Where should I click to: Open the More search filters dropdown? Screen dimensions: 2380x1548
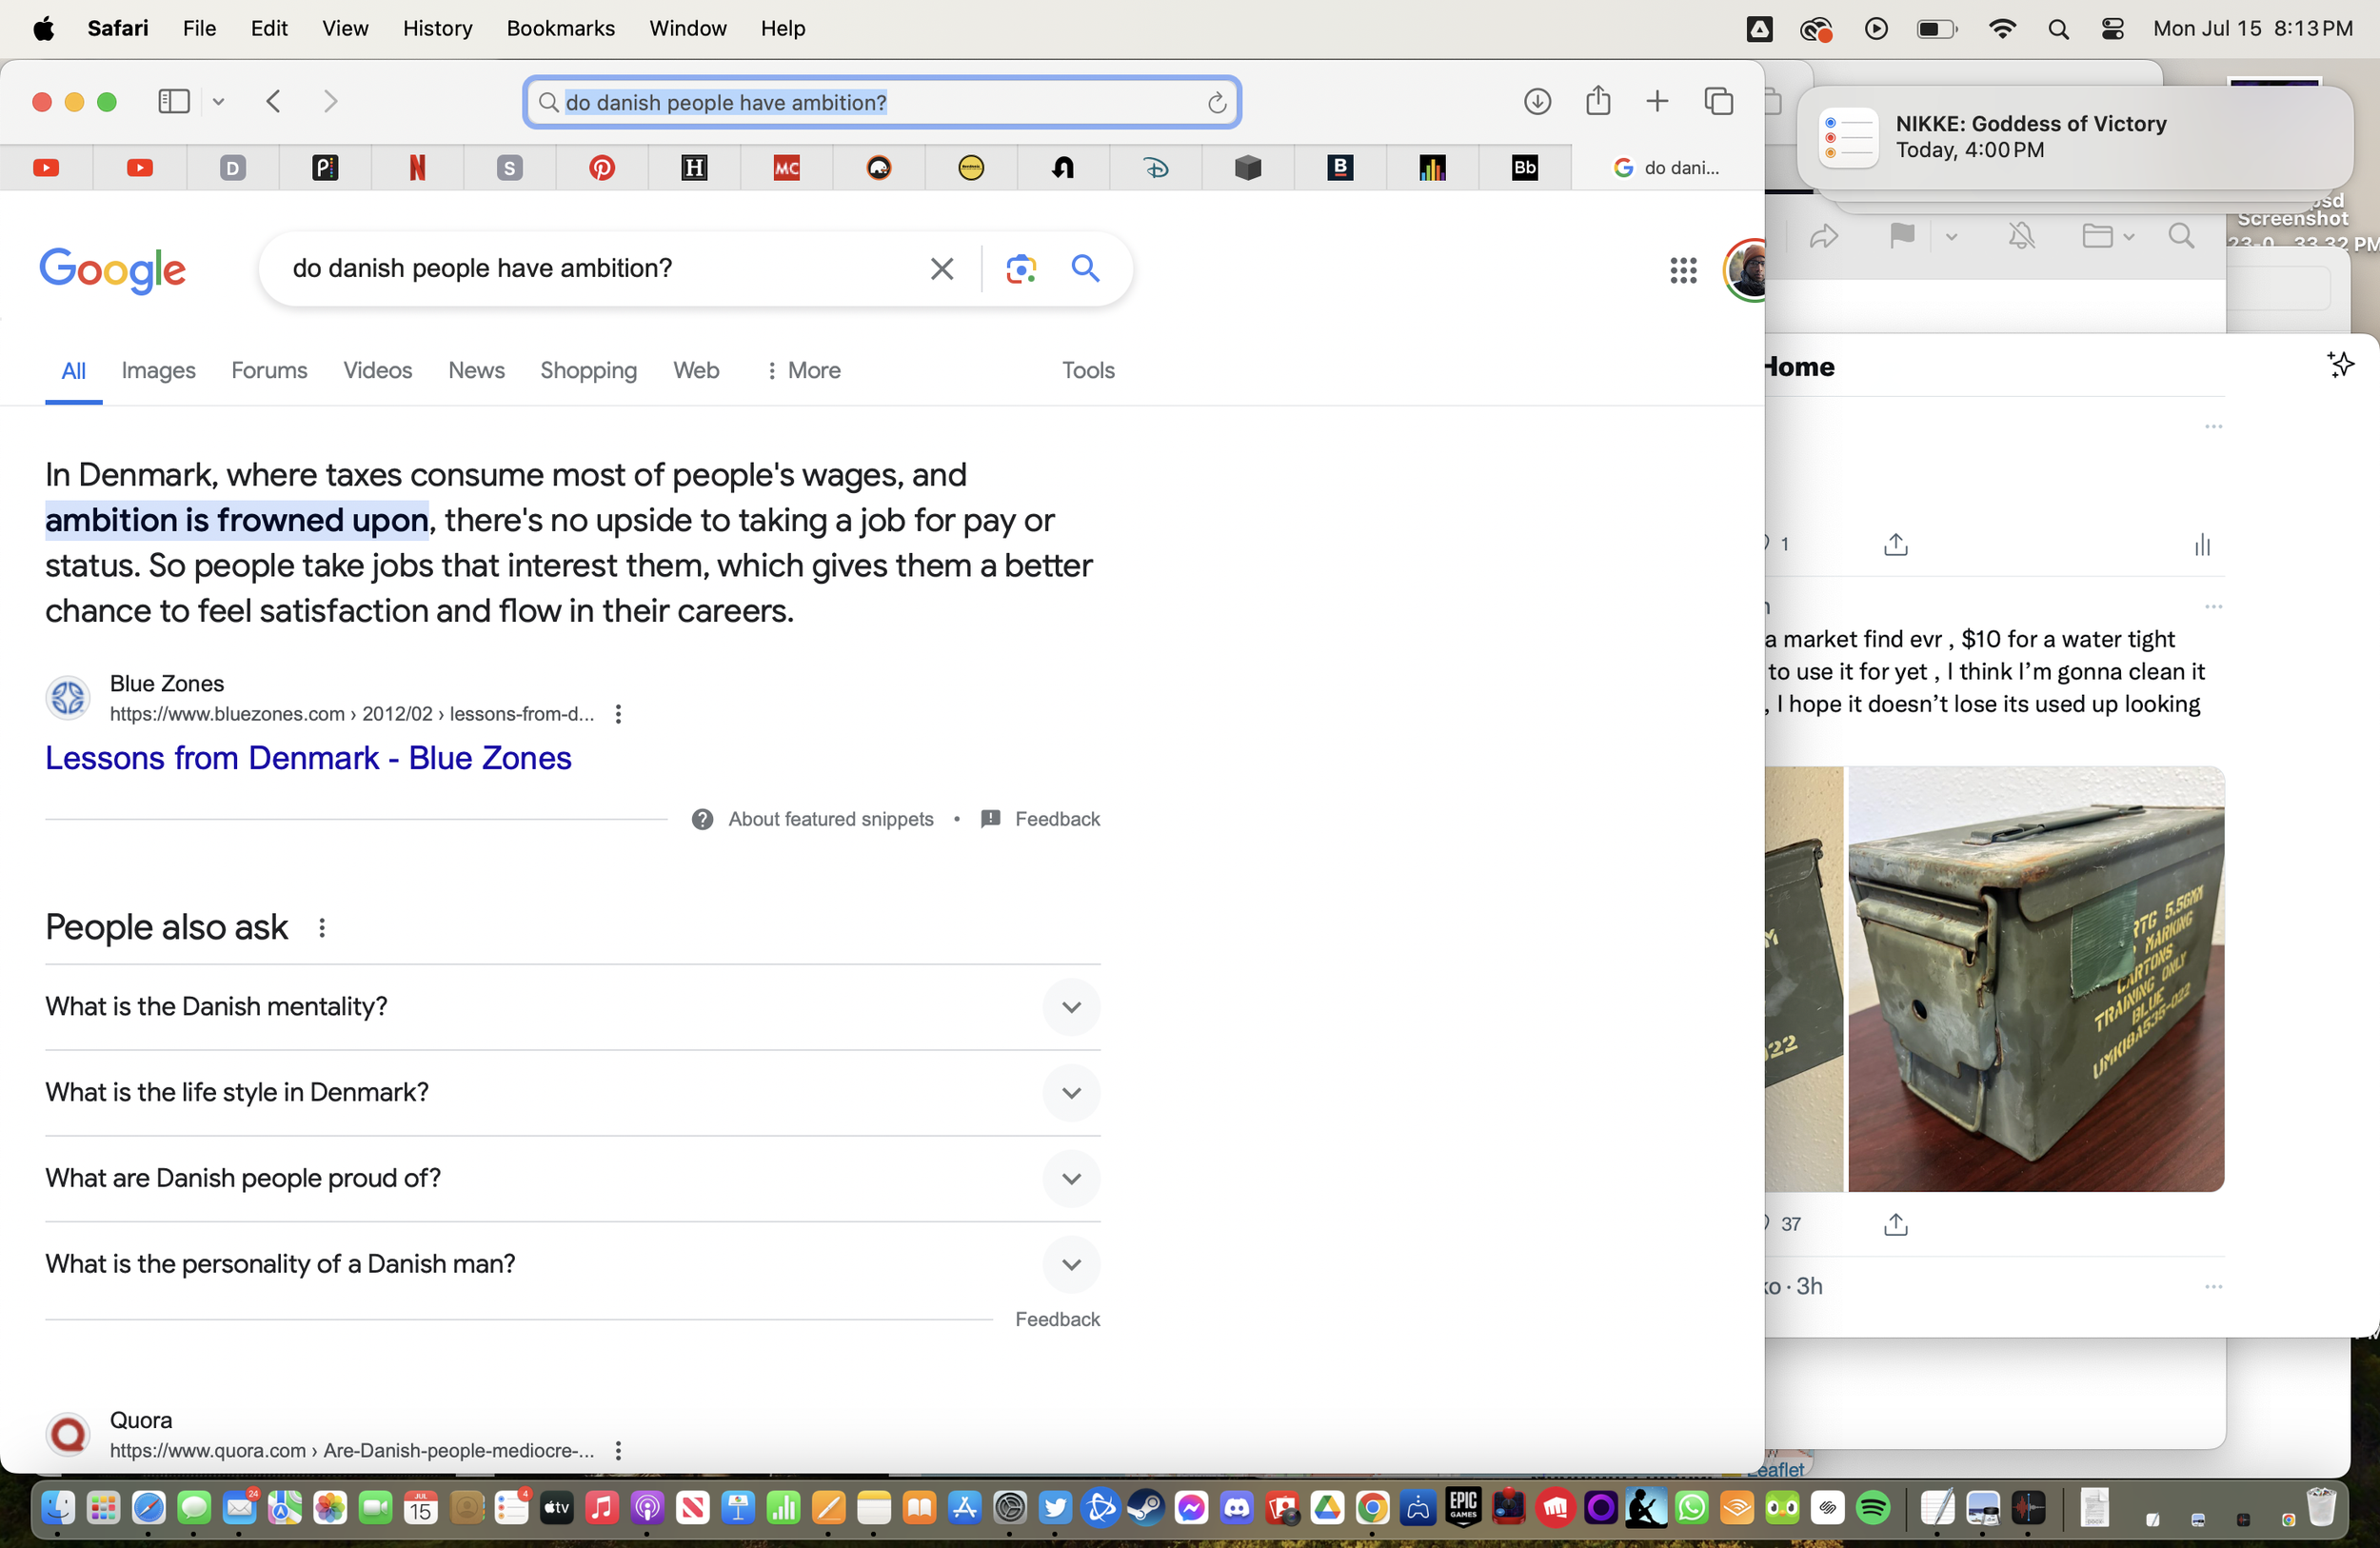pyautogui.click(x=803, y=370)
